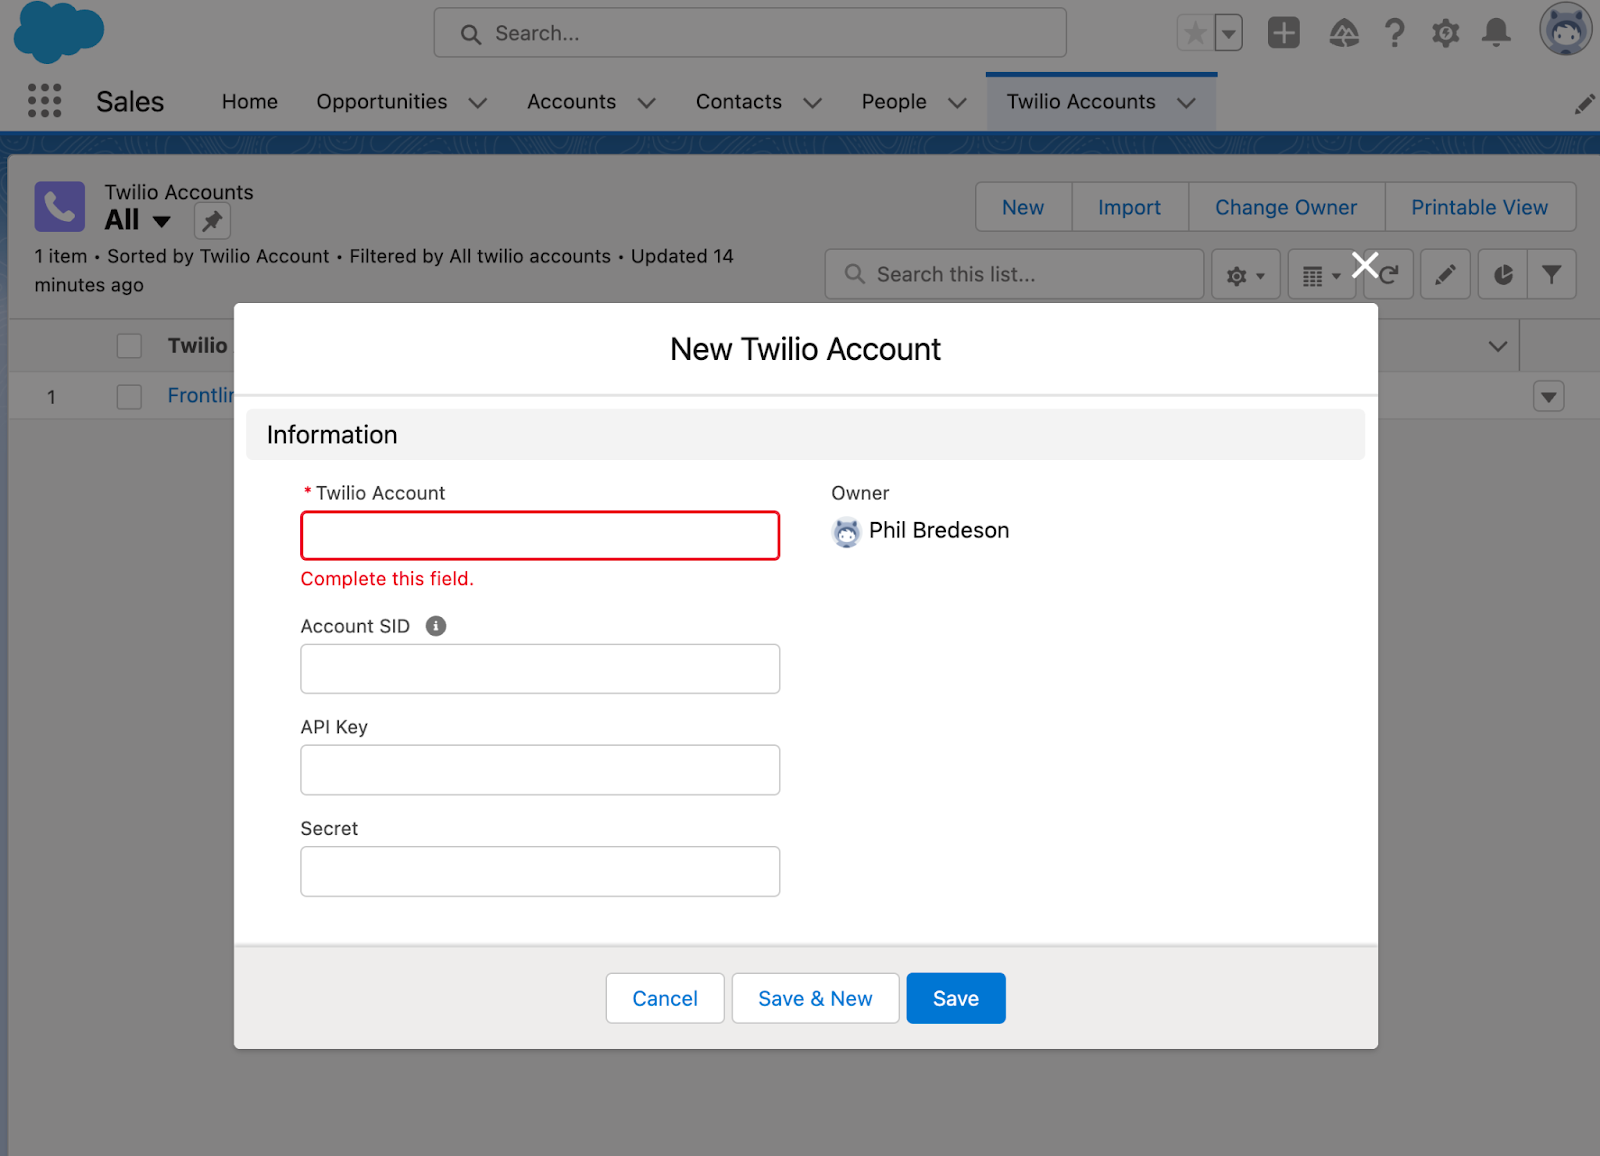Open the Trailhead guidance icon
Image resolution: width=1600 pixels, height=1156 pixels.
tap(1344, 34)
